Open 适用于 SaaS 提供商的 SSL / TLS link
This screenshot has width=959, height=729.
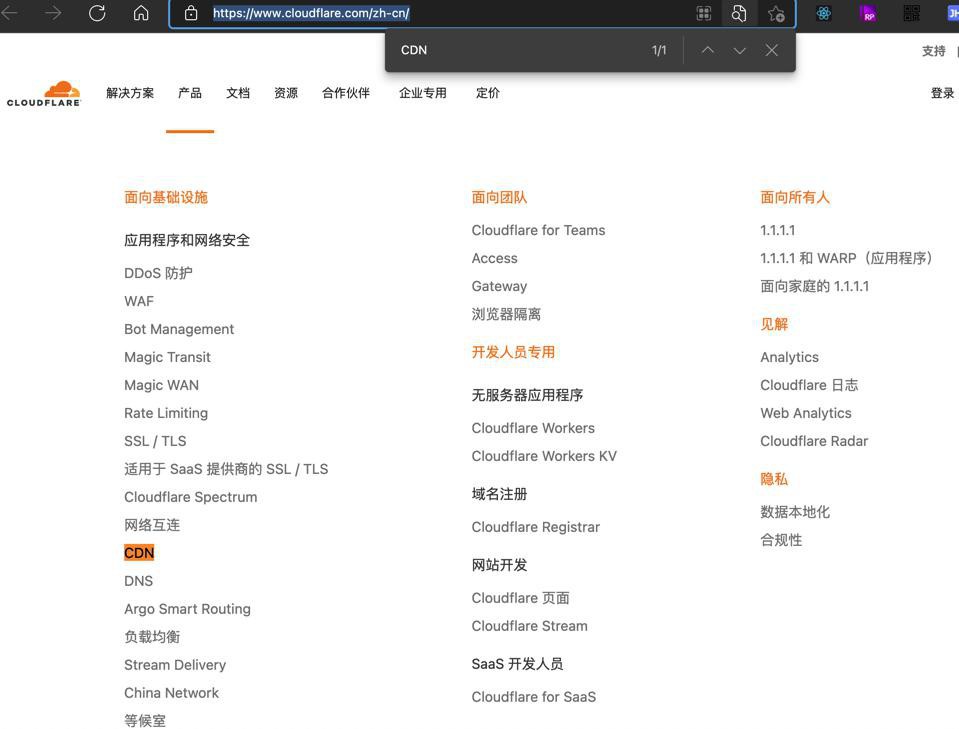226,469
